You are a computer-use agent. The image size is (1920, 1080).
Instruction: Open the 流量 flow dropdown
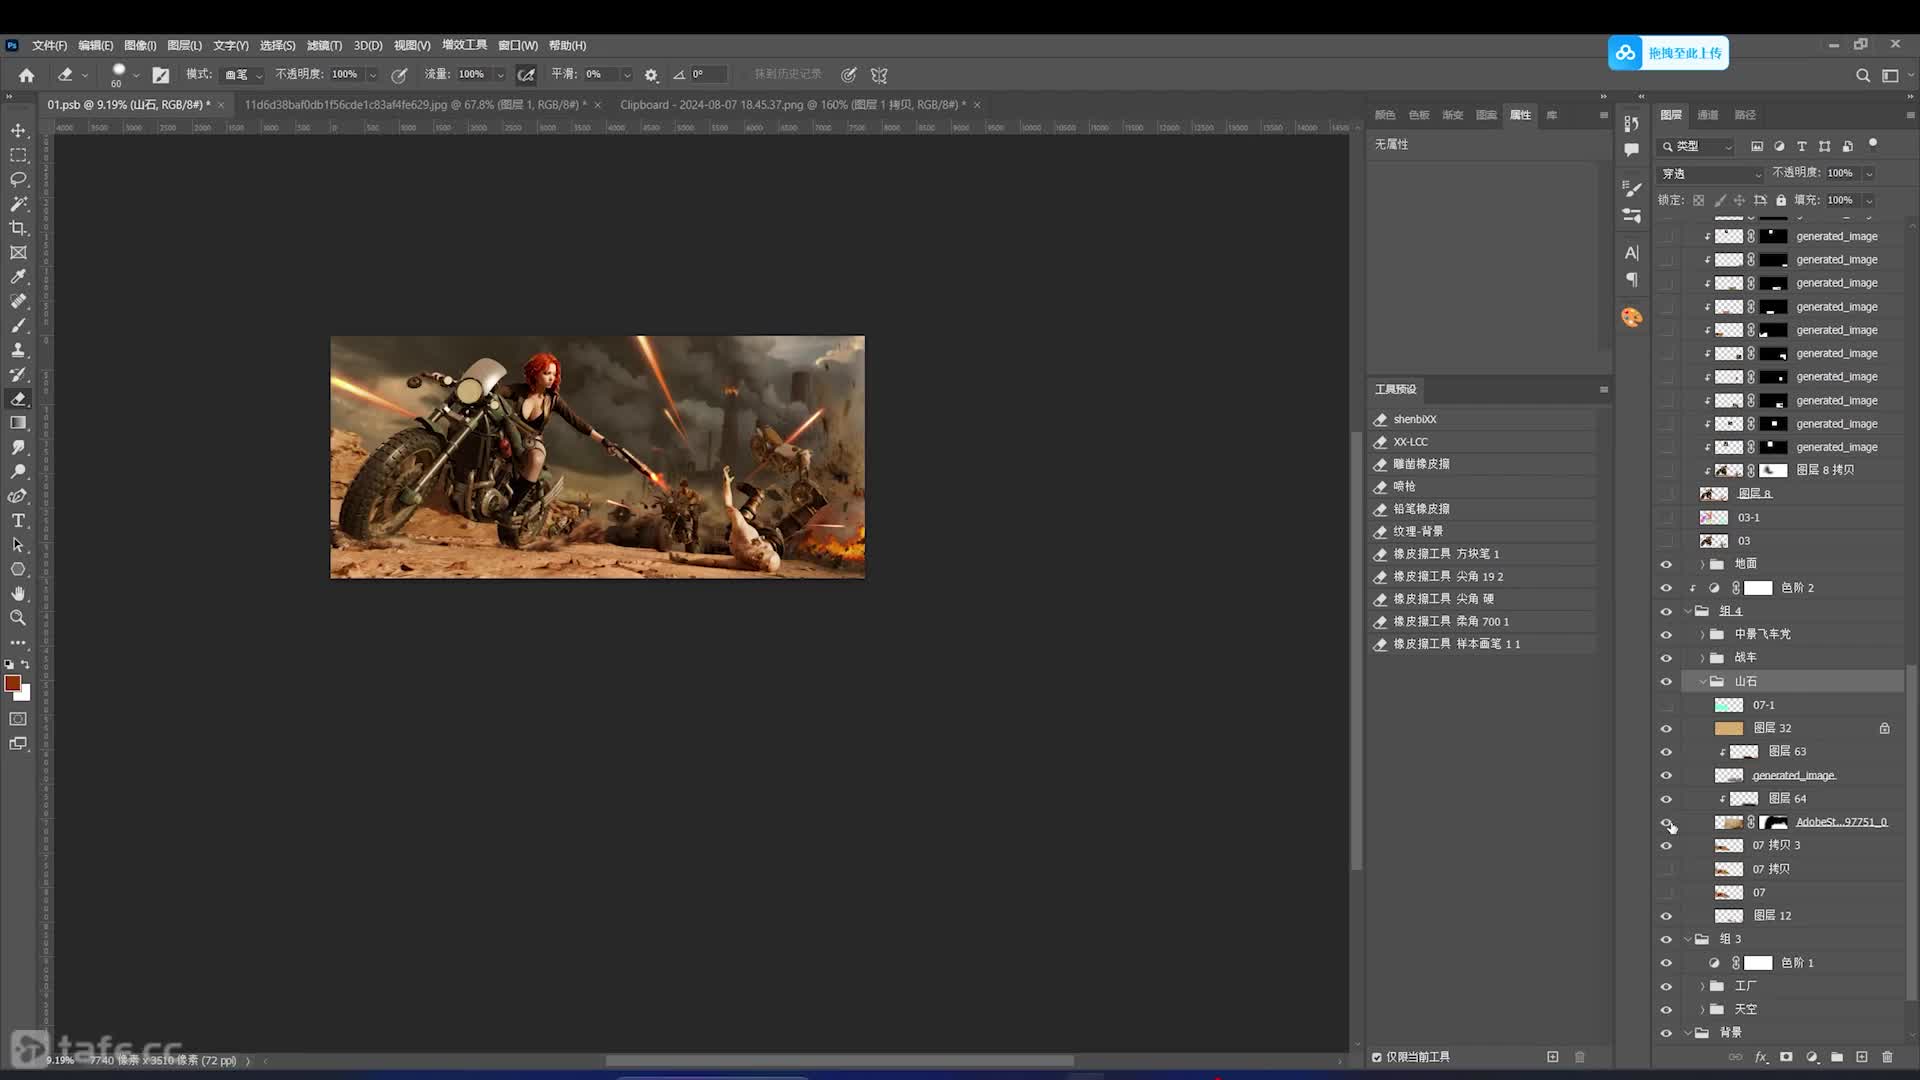tap(500, 75)
